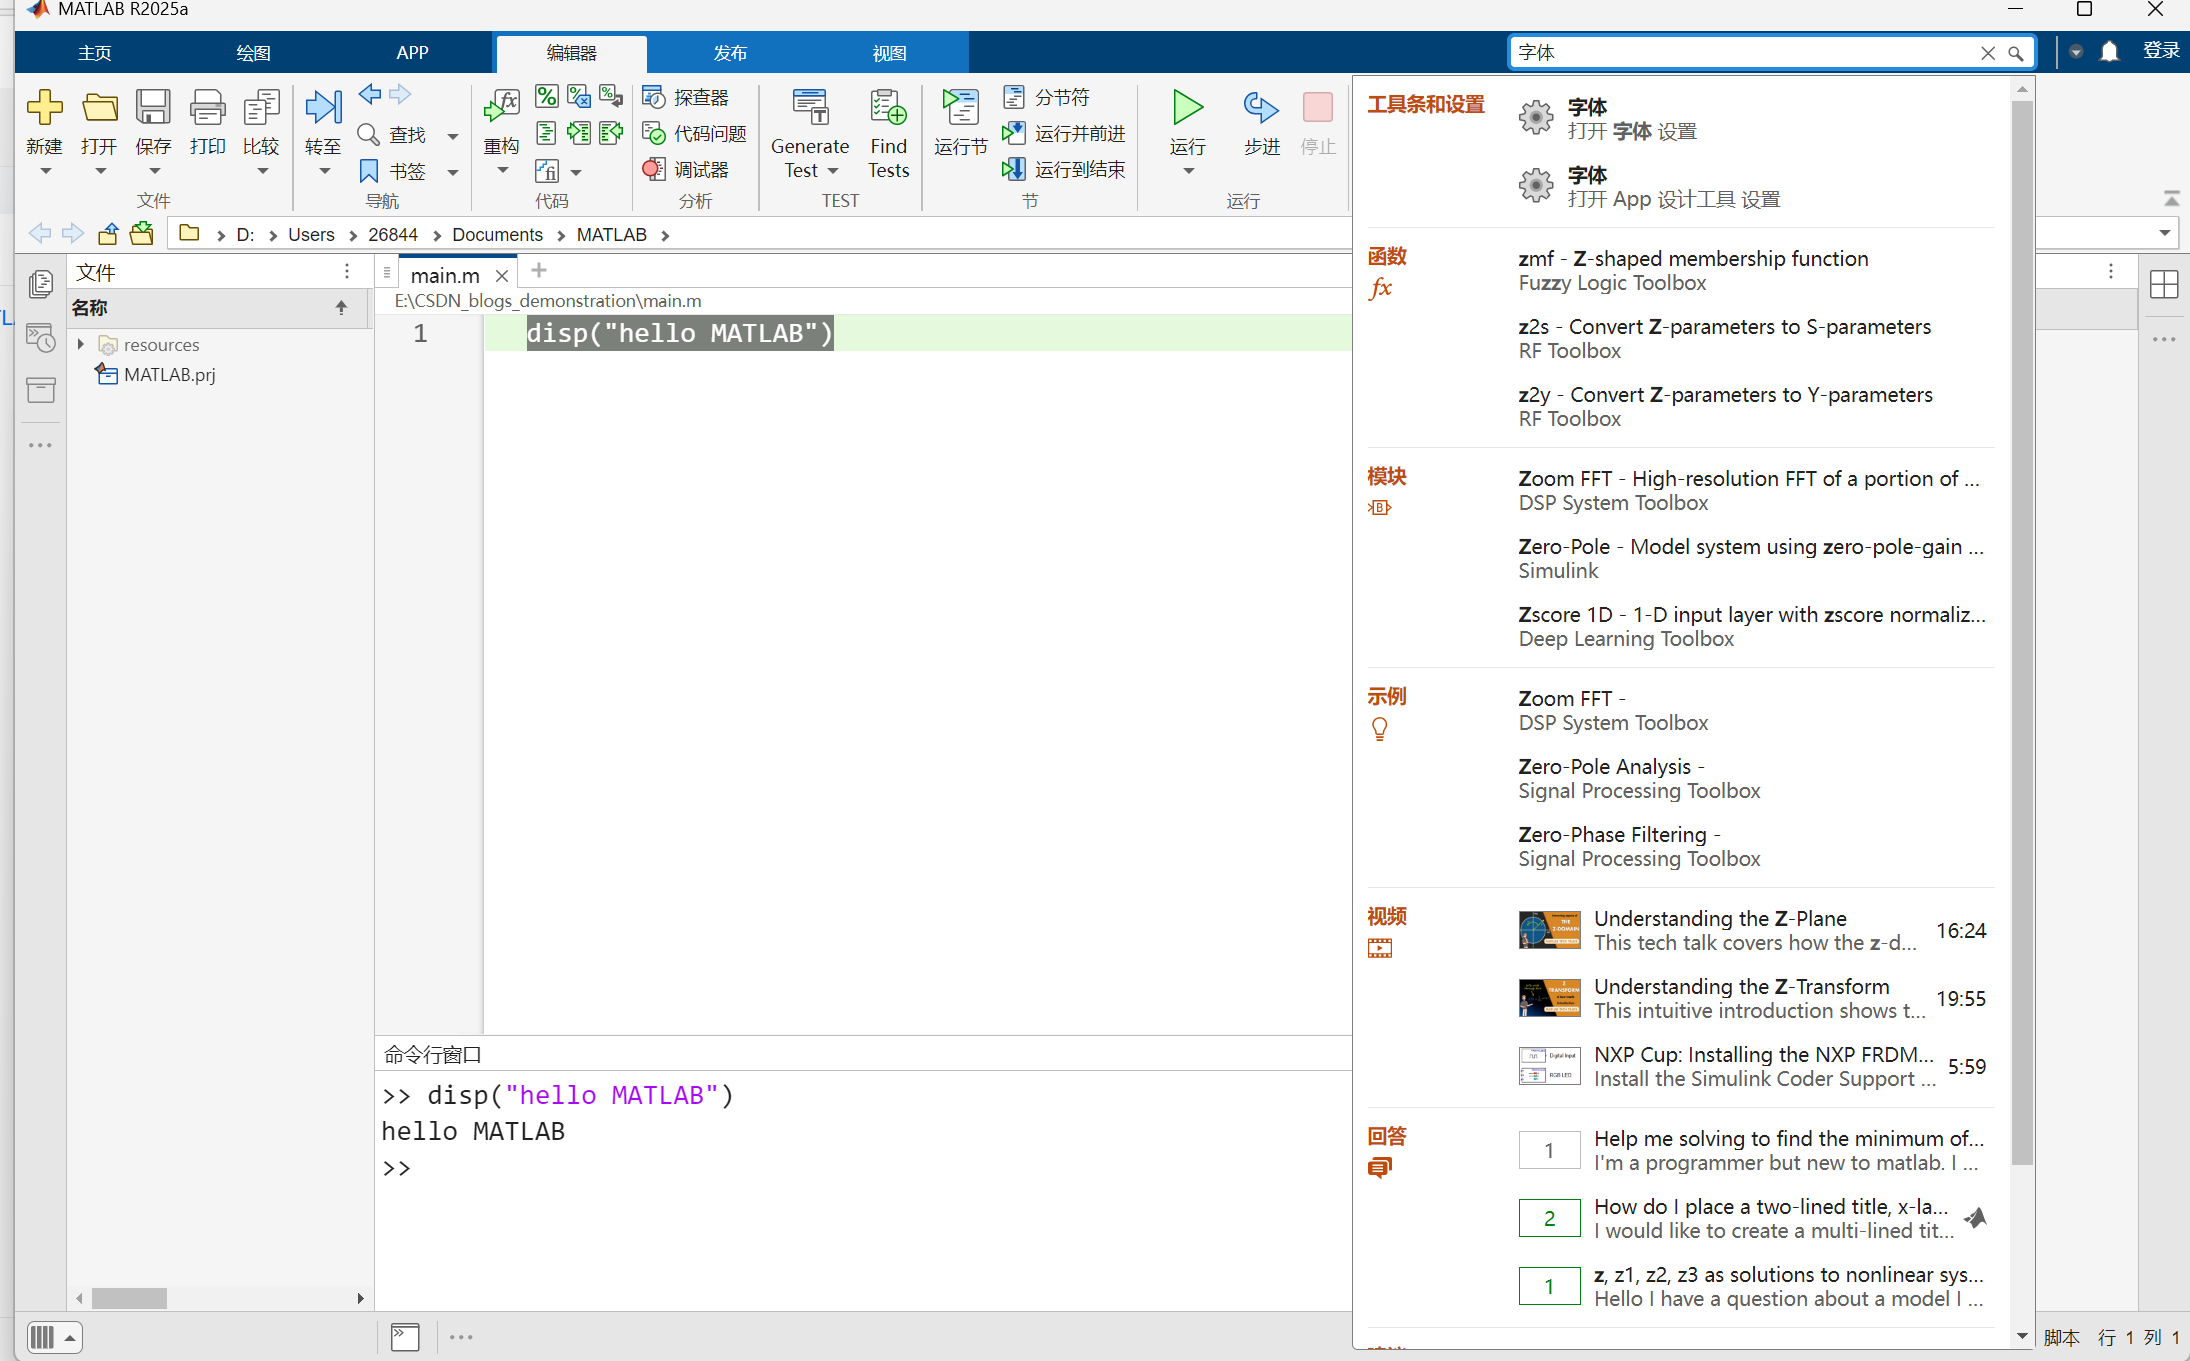Expand the resources folder tree node
Viewport: 2190px width, 1361px height.
tap(81, 344)
